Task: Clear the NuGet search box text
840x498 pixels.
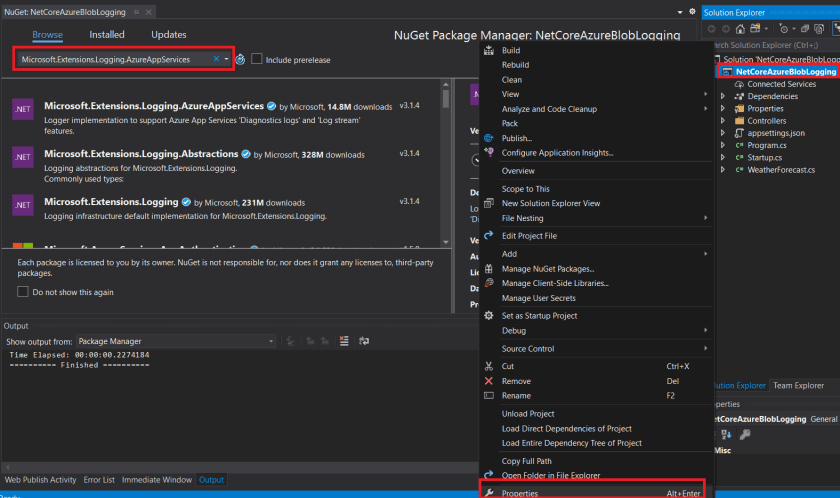Action: point(216,60)
